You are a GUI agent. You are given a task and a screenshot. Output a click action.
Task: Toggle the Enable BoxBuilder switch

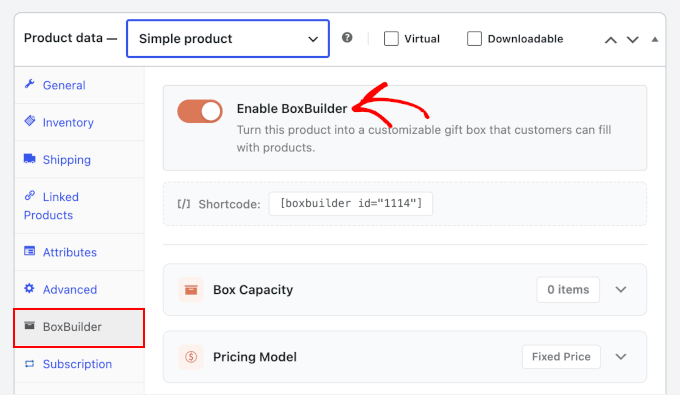pyautogui.click(x=200, y=111)
